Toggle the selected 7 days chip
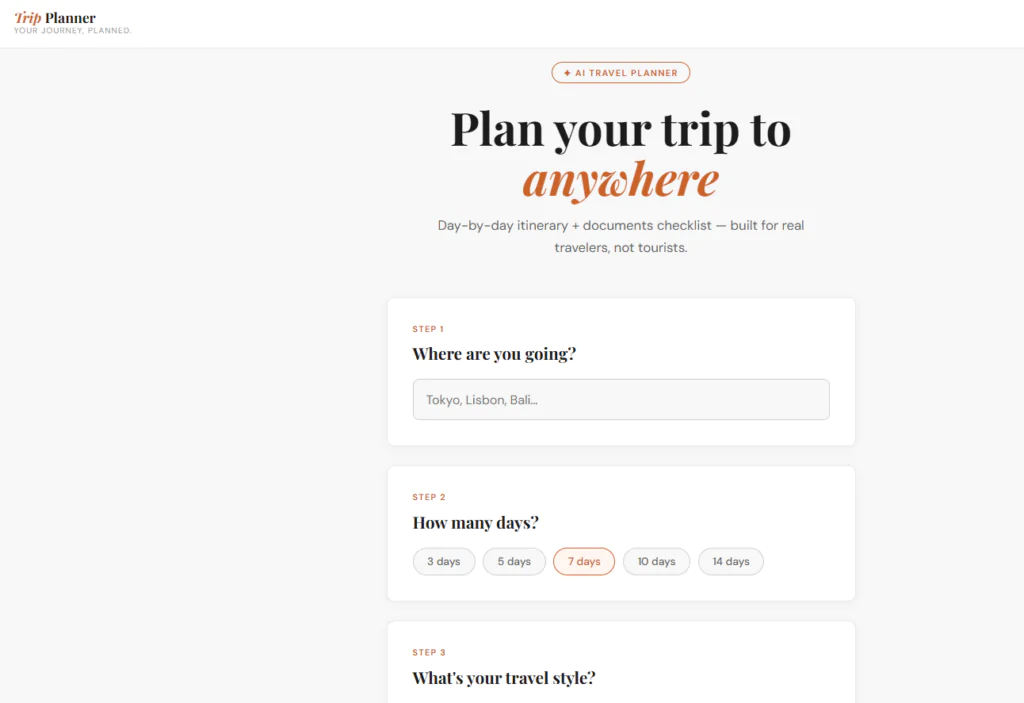Screen dimensions: 1024x703 [x=584, y=562]
